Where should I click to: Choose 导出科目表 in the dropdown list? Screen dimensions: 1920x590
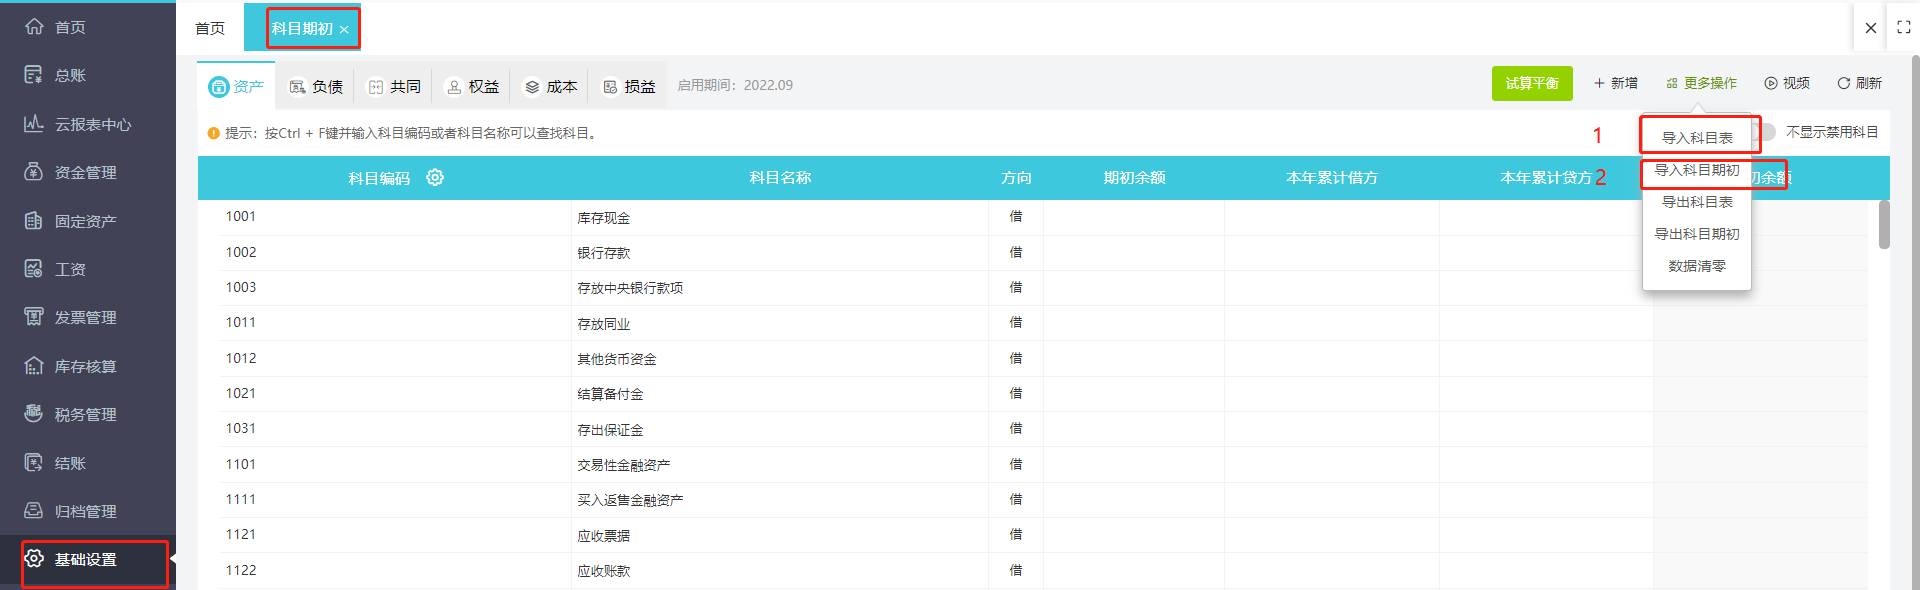(x=1696, y=202)
